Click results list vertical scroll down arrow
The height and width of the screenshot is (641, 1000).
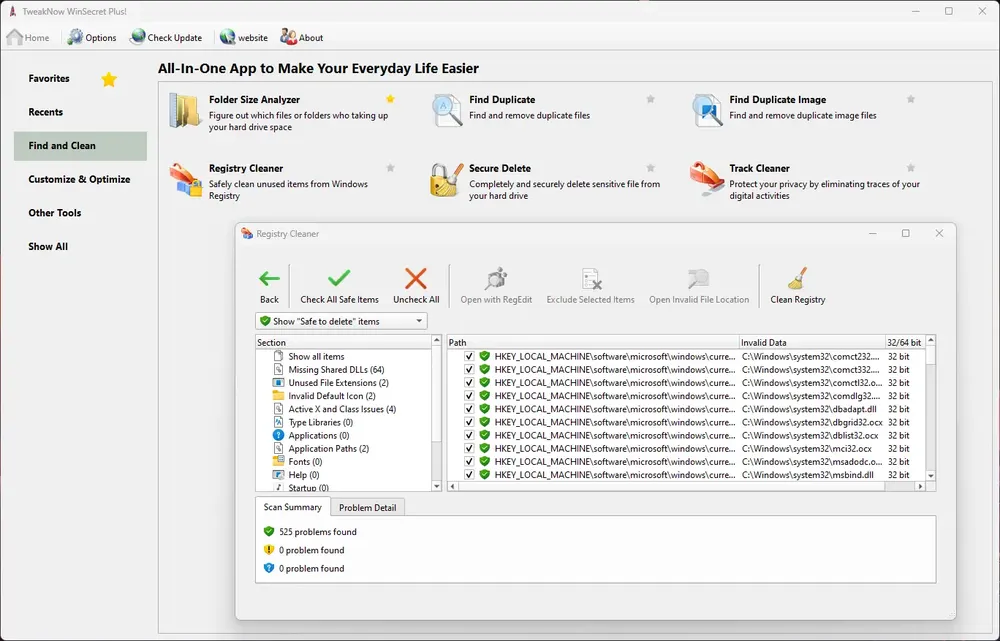tap(930, 476)
